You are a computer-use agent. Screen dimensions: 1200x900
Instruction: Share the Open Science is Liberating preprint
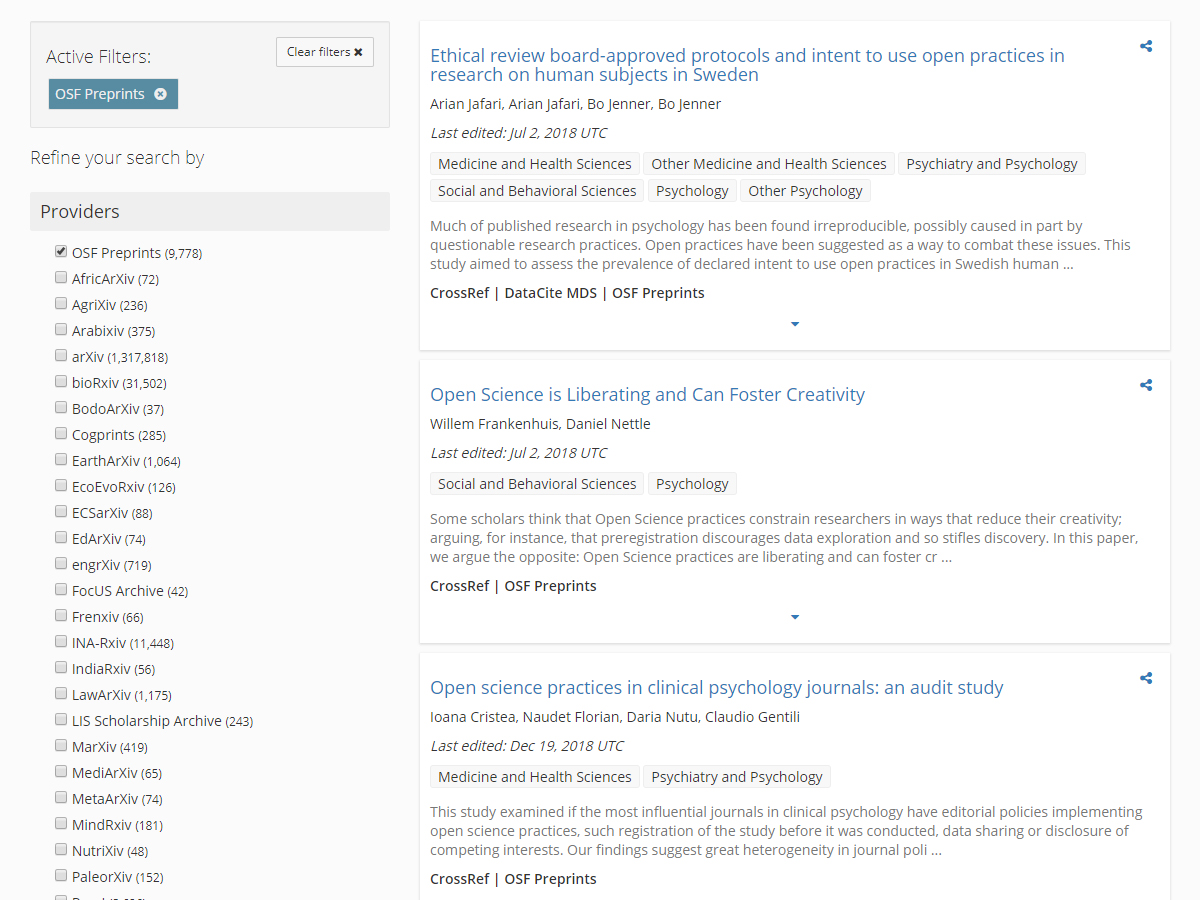pyautogui.click(x=1145, y=384)
